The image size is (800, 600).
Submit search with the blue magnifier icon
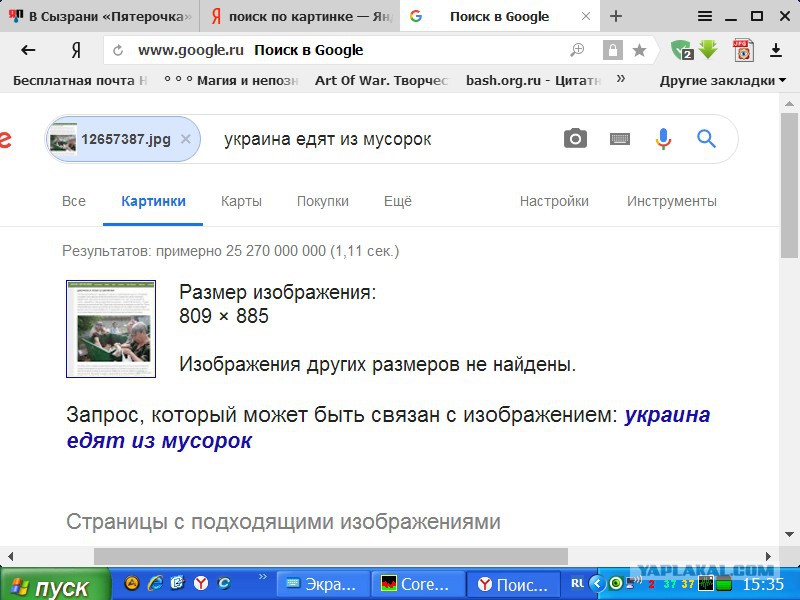click(x=707, y=138)
